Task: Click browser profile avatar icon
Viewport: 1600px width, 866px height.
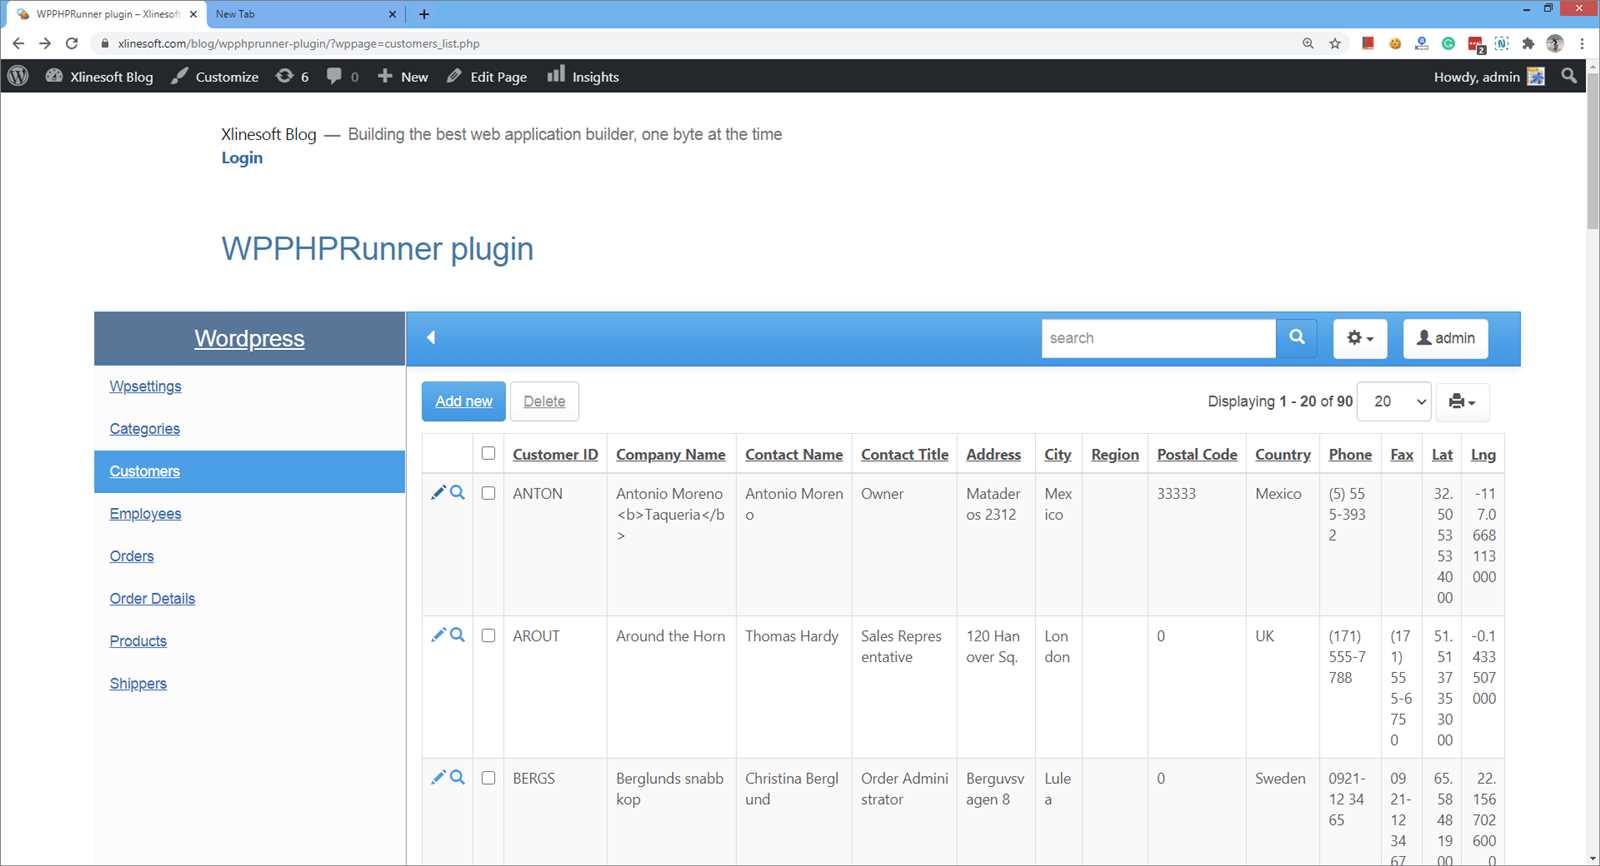Action: (1555, 43)
